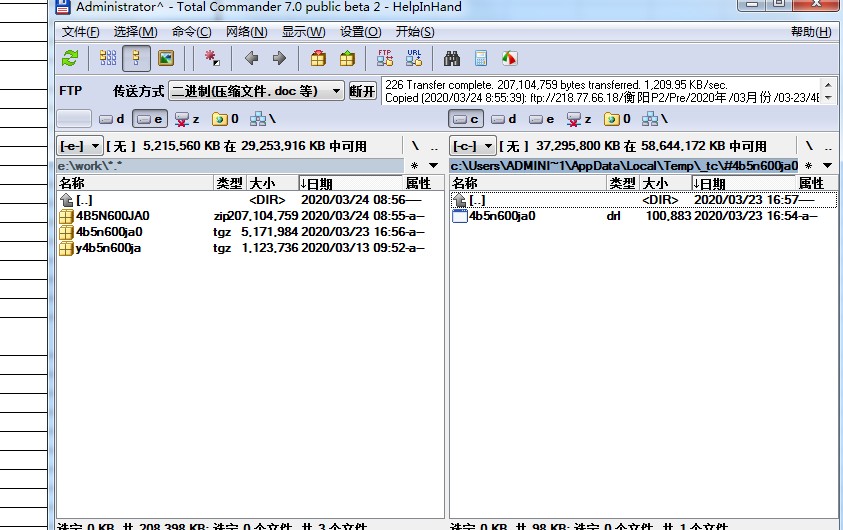Open network neighborhood in right drive bar
This screenshot has width=843, height=530.
655,119
